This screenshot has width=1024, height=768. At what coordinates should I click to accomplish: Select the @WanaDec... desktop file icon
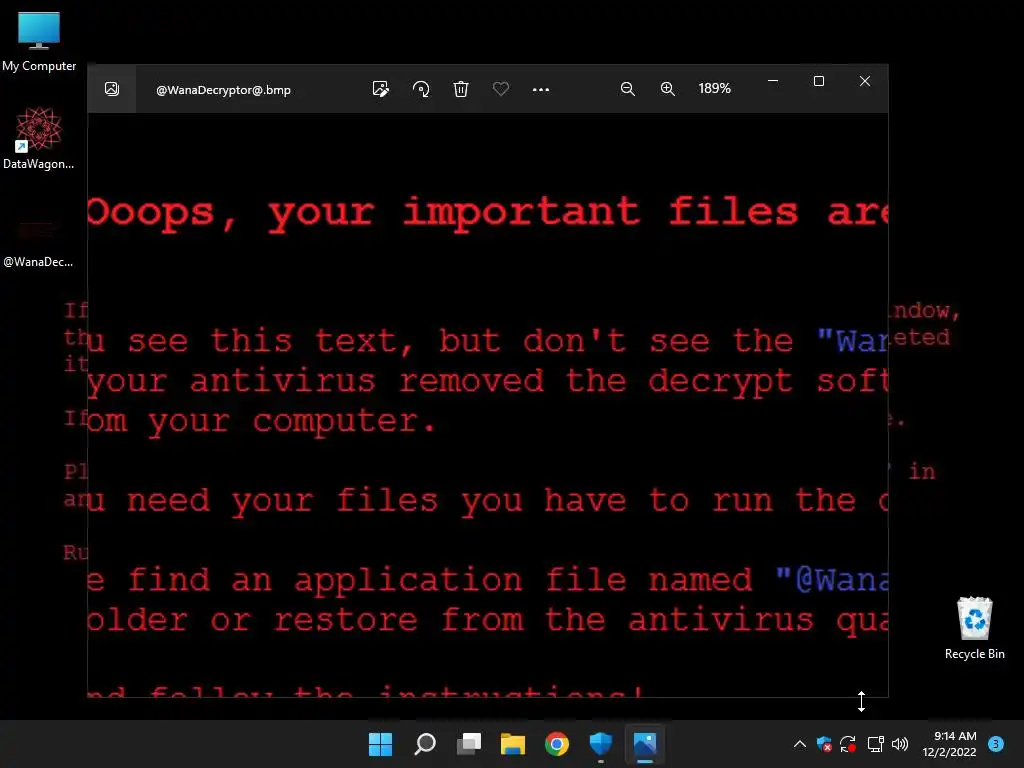click(38, 242)
